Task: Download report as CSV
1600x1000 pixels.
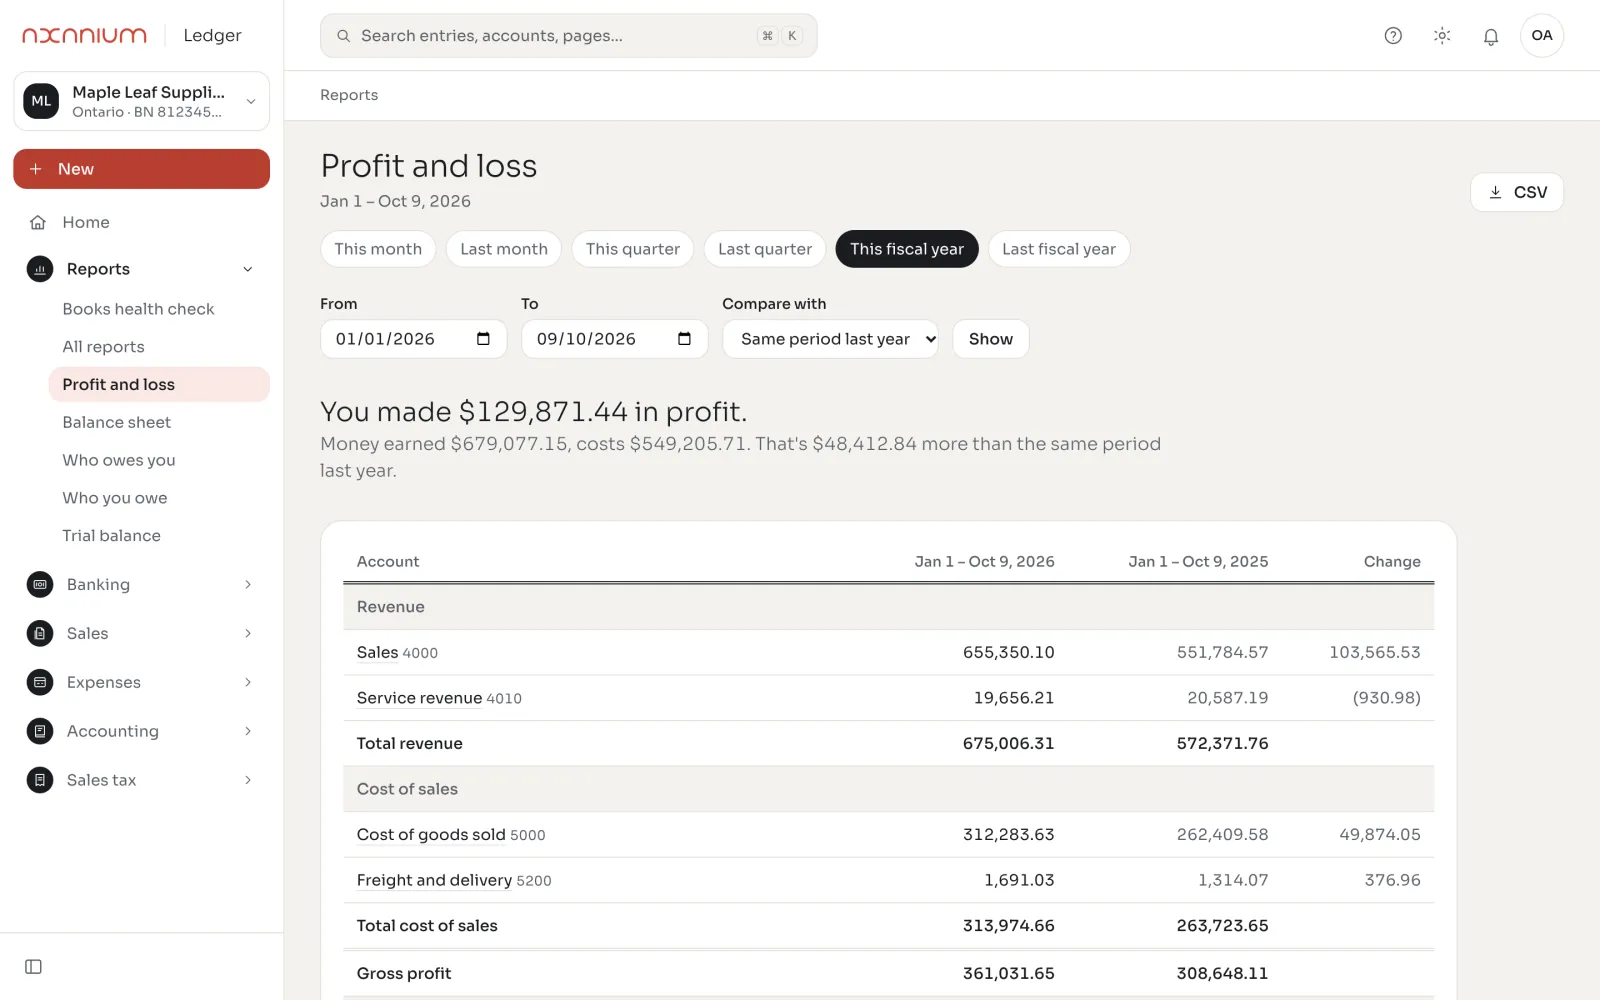Action: 1517,192
